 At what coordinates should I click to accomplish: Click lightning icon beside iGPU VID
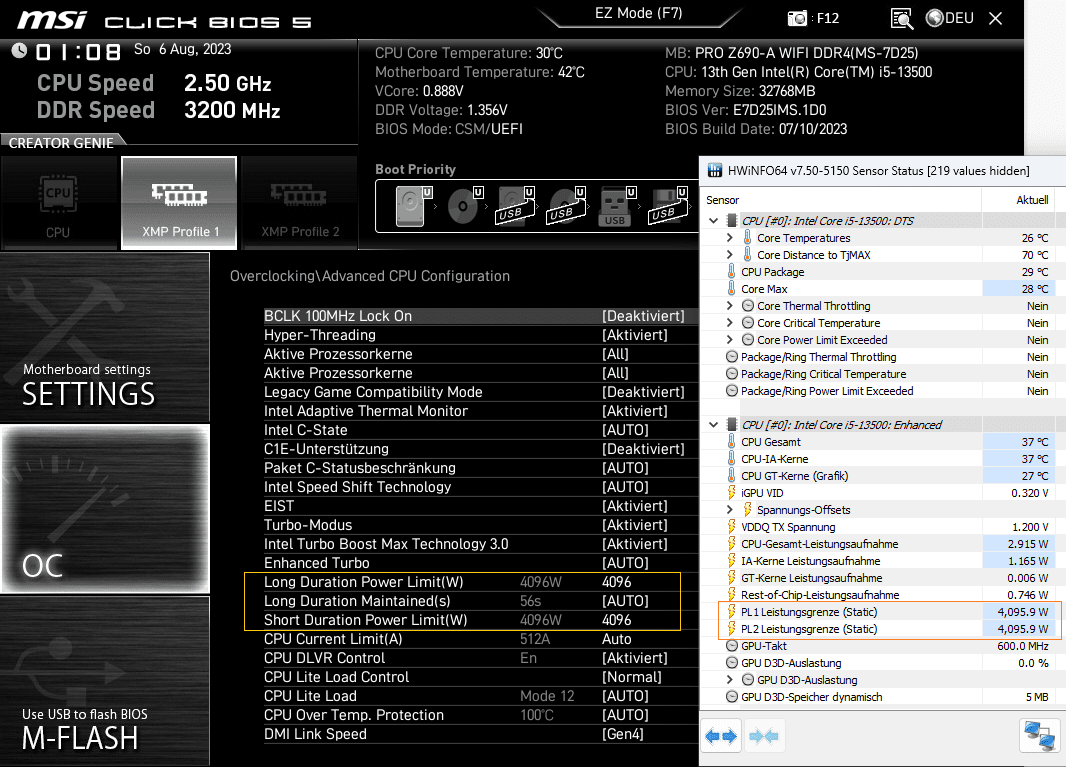(x=732, y=492)
